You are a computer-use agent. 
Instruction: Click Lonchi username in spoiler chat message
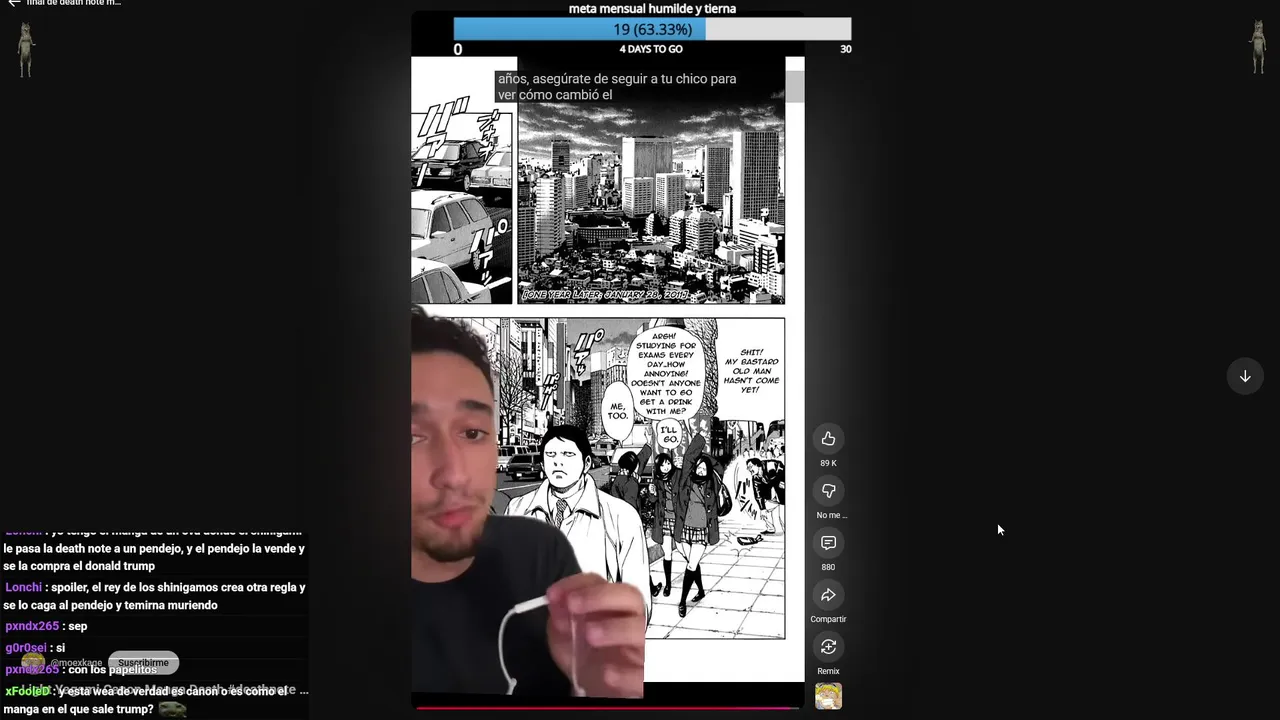point(24,587)
